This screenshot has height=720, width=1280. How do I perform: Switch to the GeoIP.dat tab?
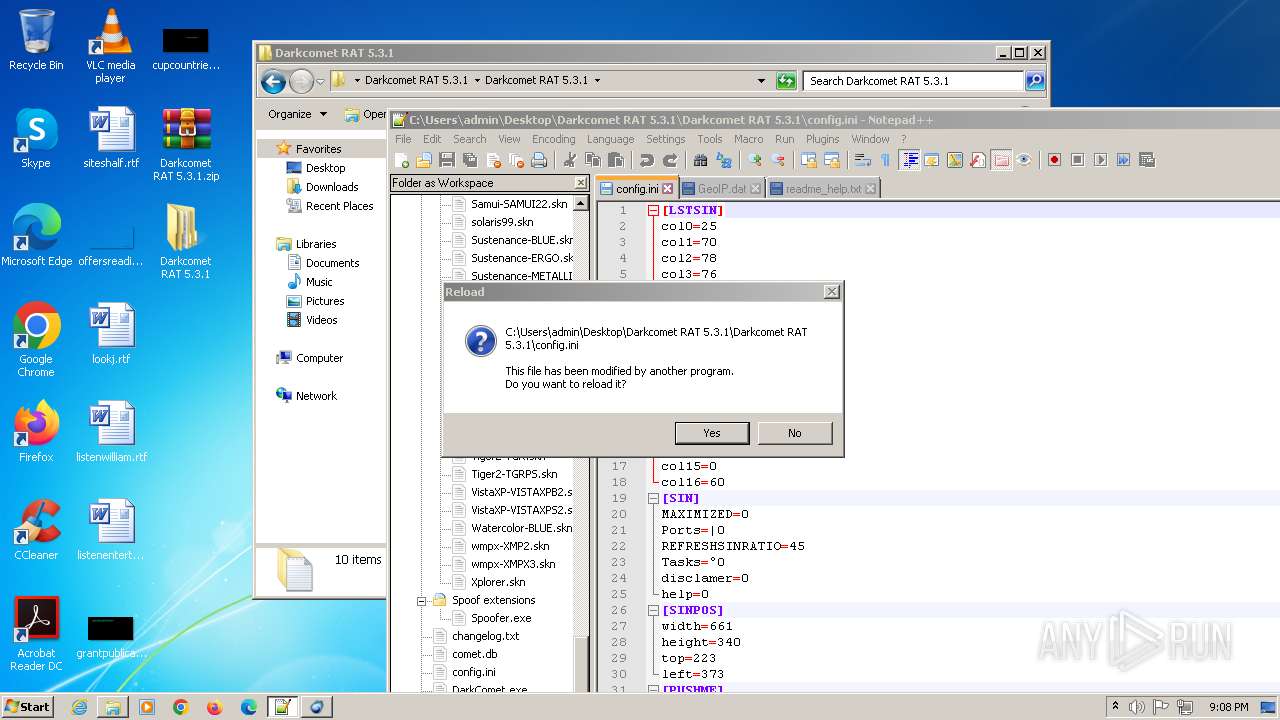[x=721, y=189]
